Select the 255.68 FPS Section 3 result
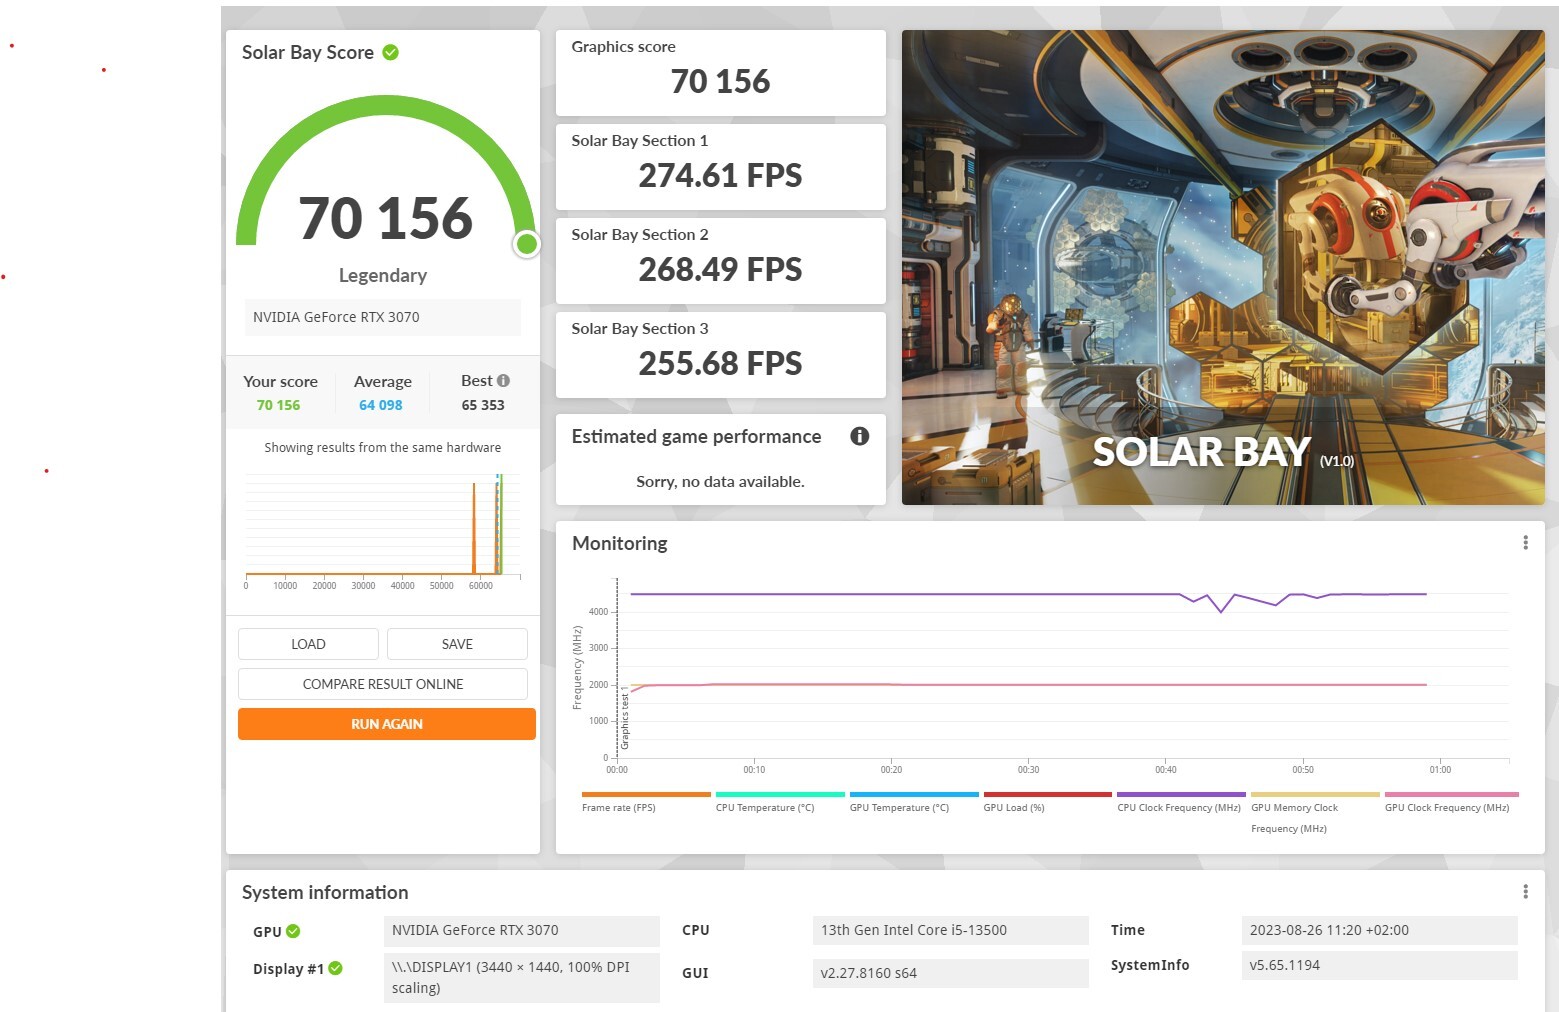1559x1012 pixels. pos(720,363)
